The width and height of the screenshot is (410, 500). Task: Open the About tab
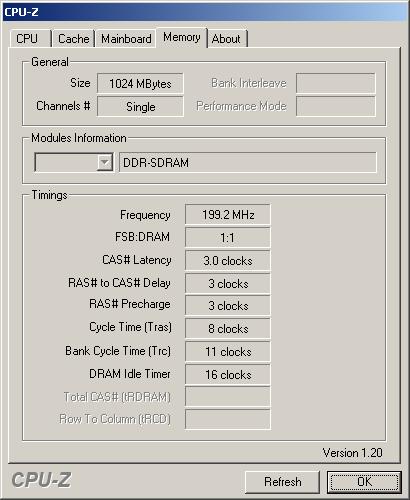coord(227,39)
